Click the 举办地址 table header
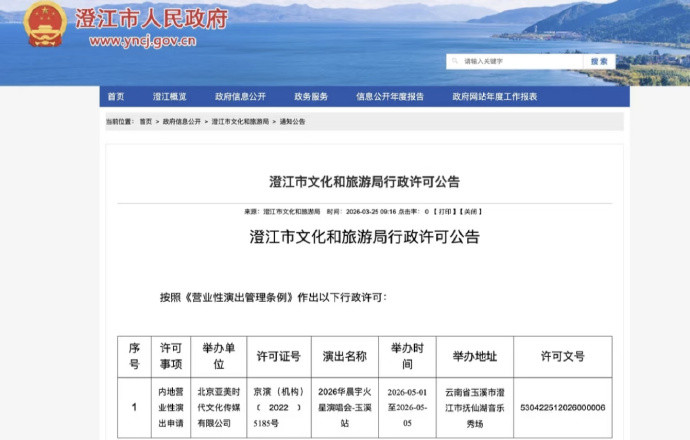This screenshot has width=690, height=440. coord(475,356)
